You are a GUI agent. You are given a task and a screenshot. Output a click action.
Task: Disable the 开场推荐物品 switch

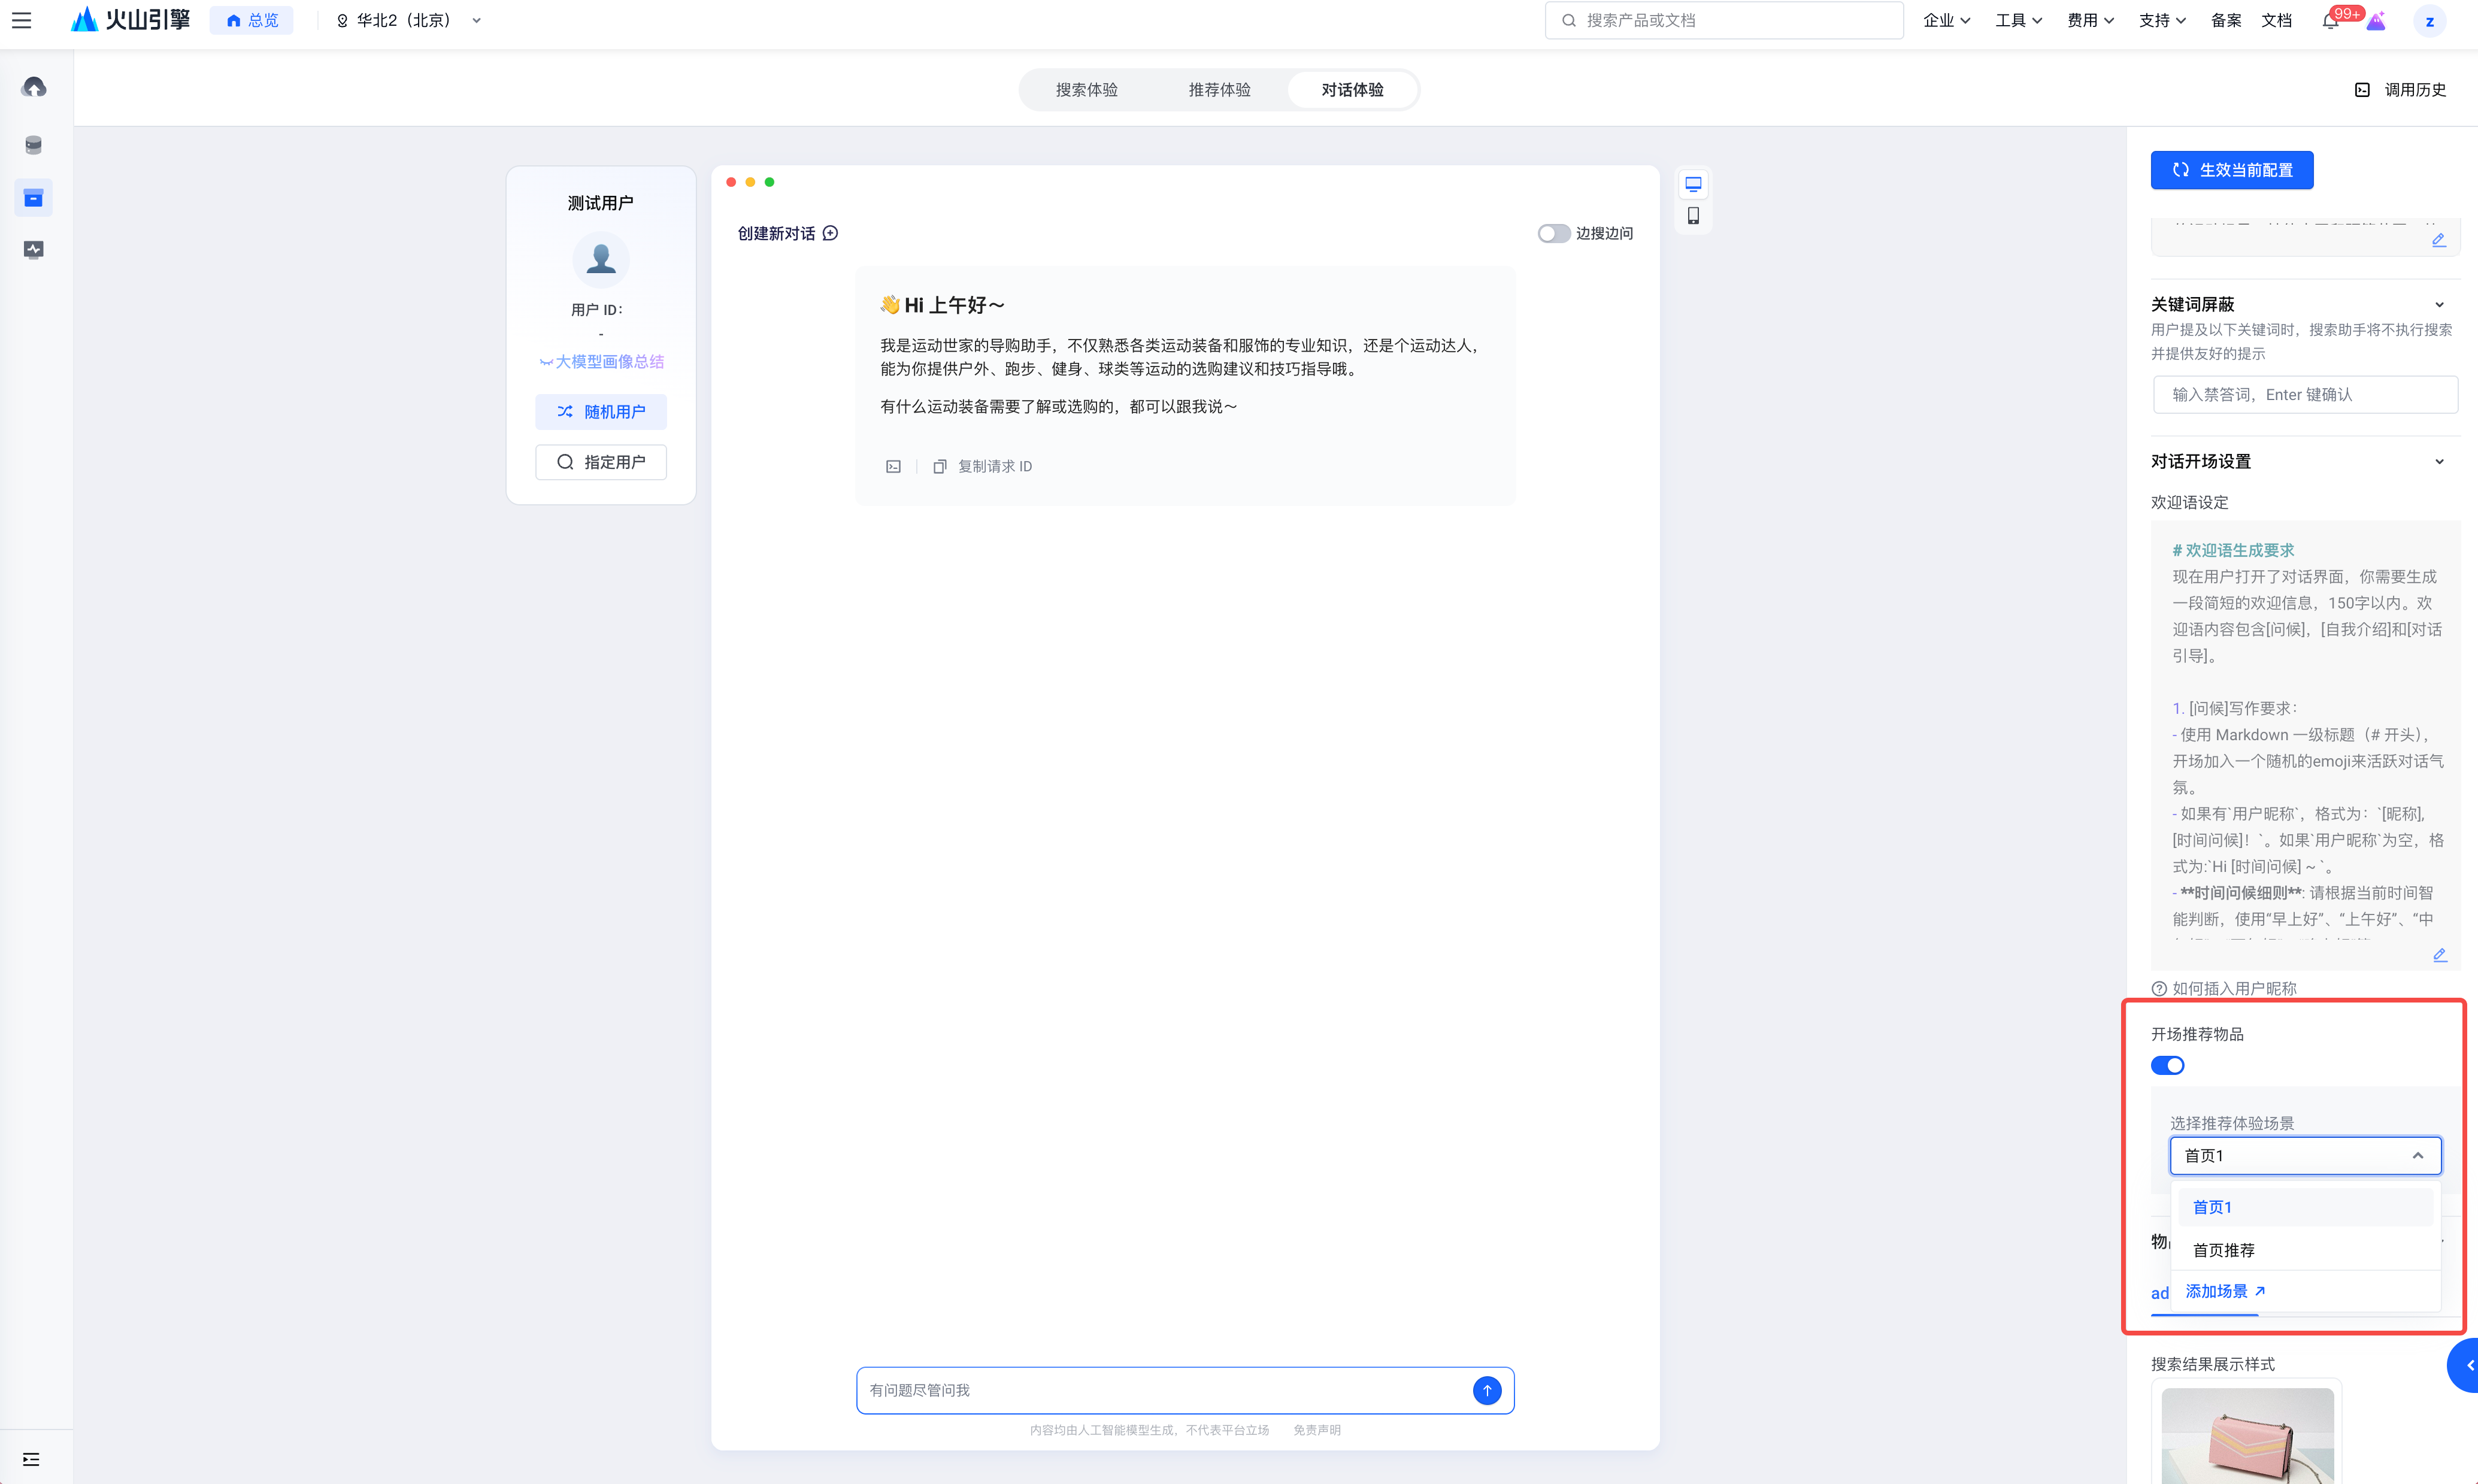click(2167, 1065)
